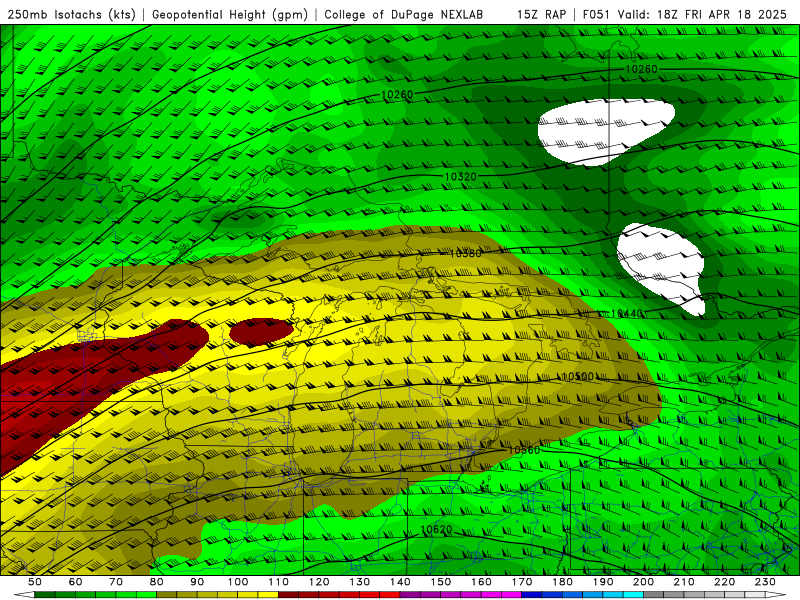Click the 90 value on the color scale
This screenshot has height=600, width=800.
click(x=197, y=582)
